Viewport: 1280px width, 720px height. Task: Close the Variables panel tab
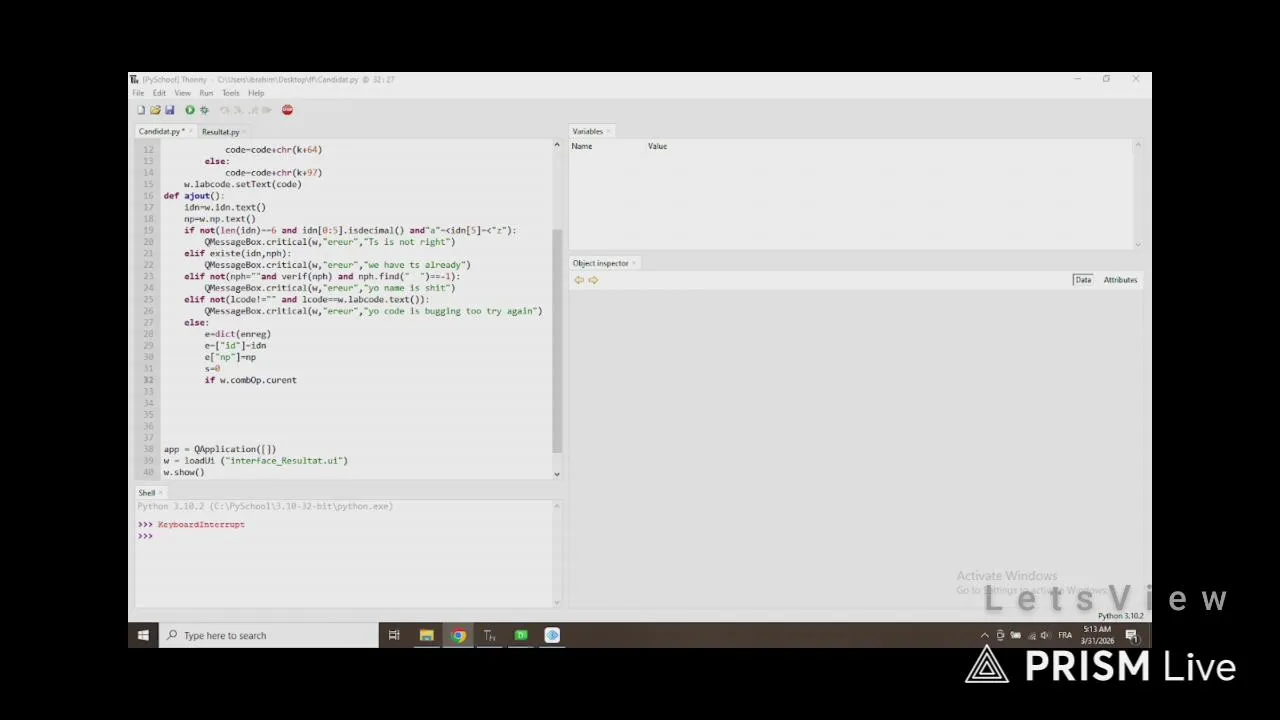click(608, 132)
